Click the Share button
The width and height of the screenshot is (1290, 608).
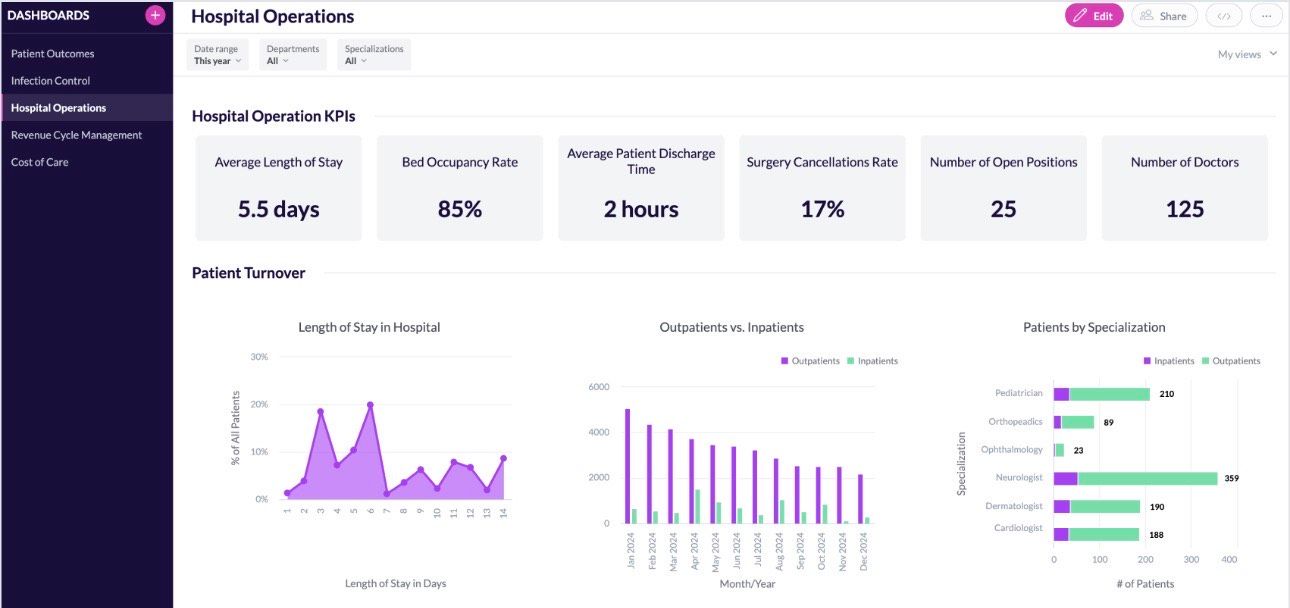click(1164, 16)
